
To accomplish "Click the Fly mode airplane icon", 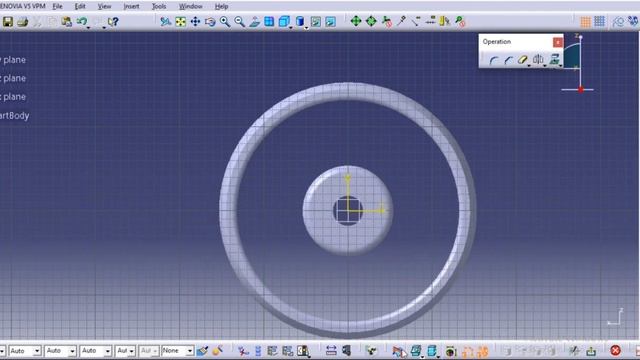I will click(x=165, y=22).
